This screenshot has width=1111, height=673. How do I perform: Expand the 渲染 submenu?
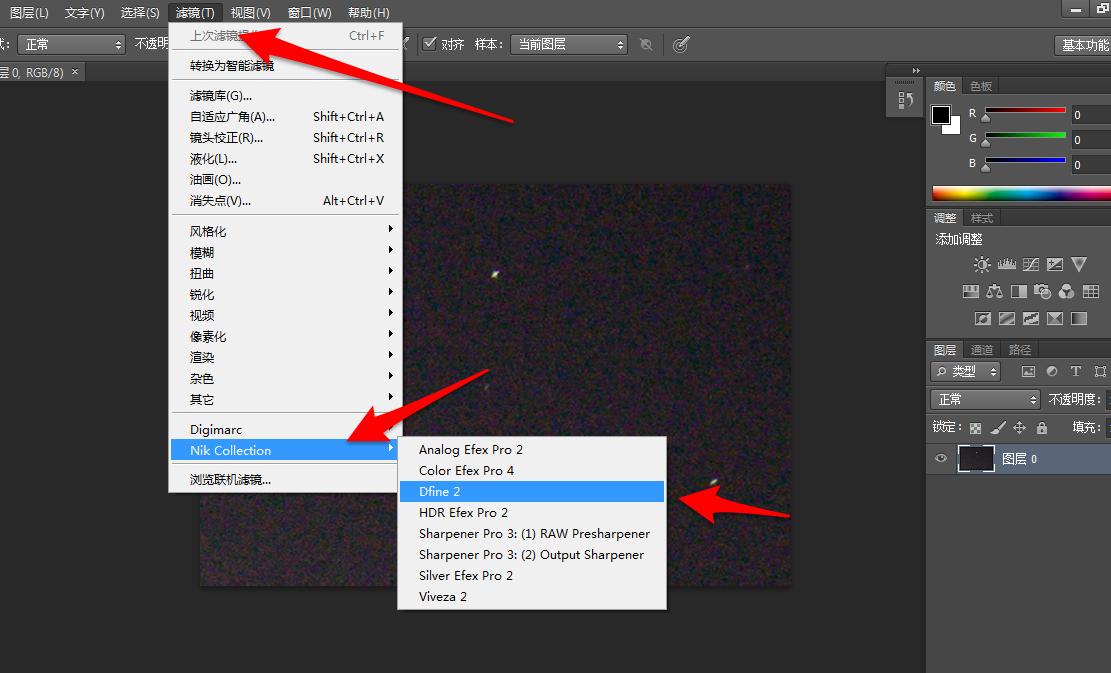click(285, 358)
